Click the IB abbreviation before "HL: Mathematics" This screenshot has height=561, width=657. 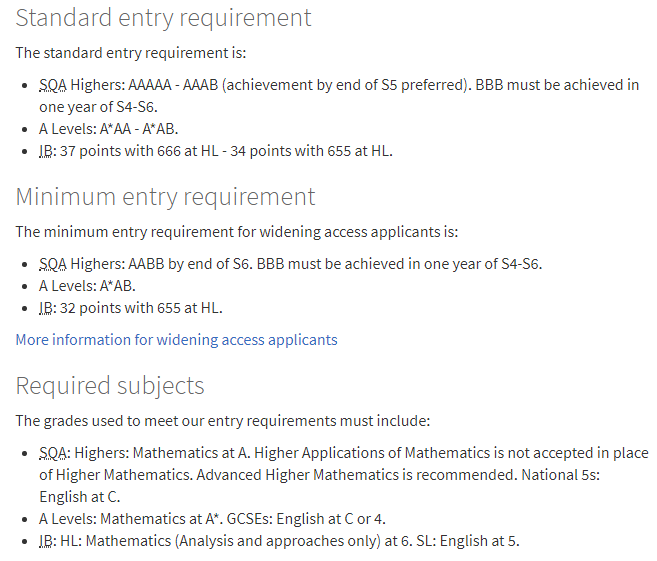click(x=46, y=541)
